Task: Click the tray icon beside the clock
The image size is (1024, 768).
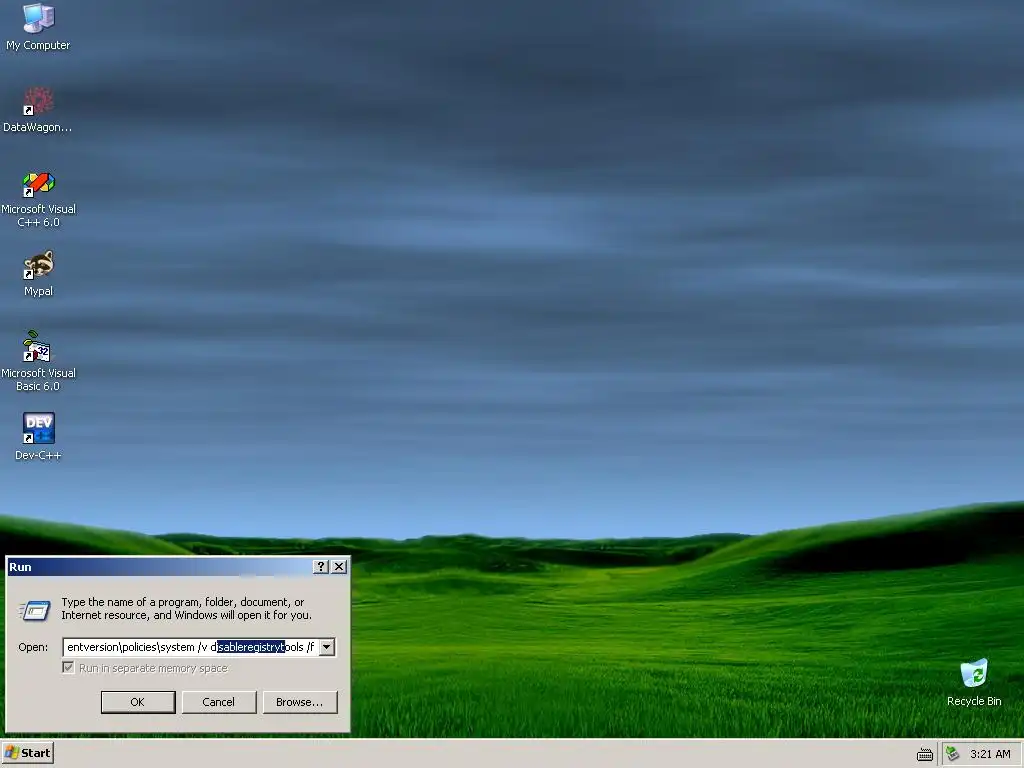Action: [952, 754]
